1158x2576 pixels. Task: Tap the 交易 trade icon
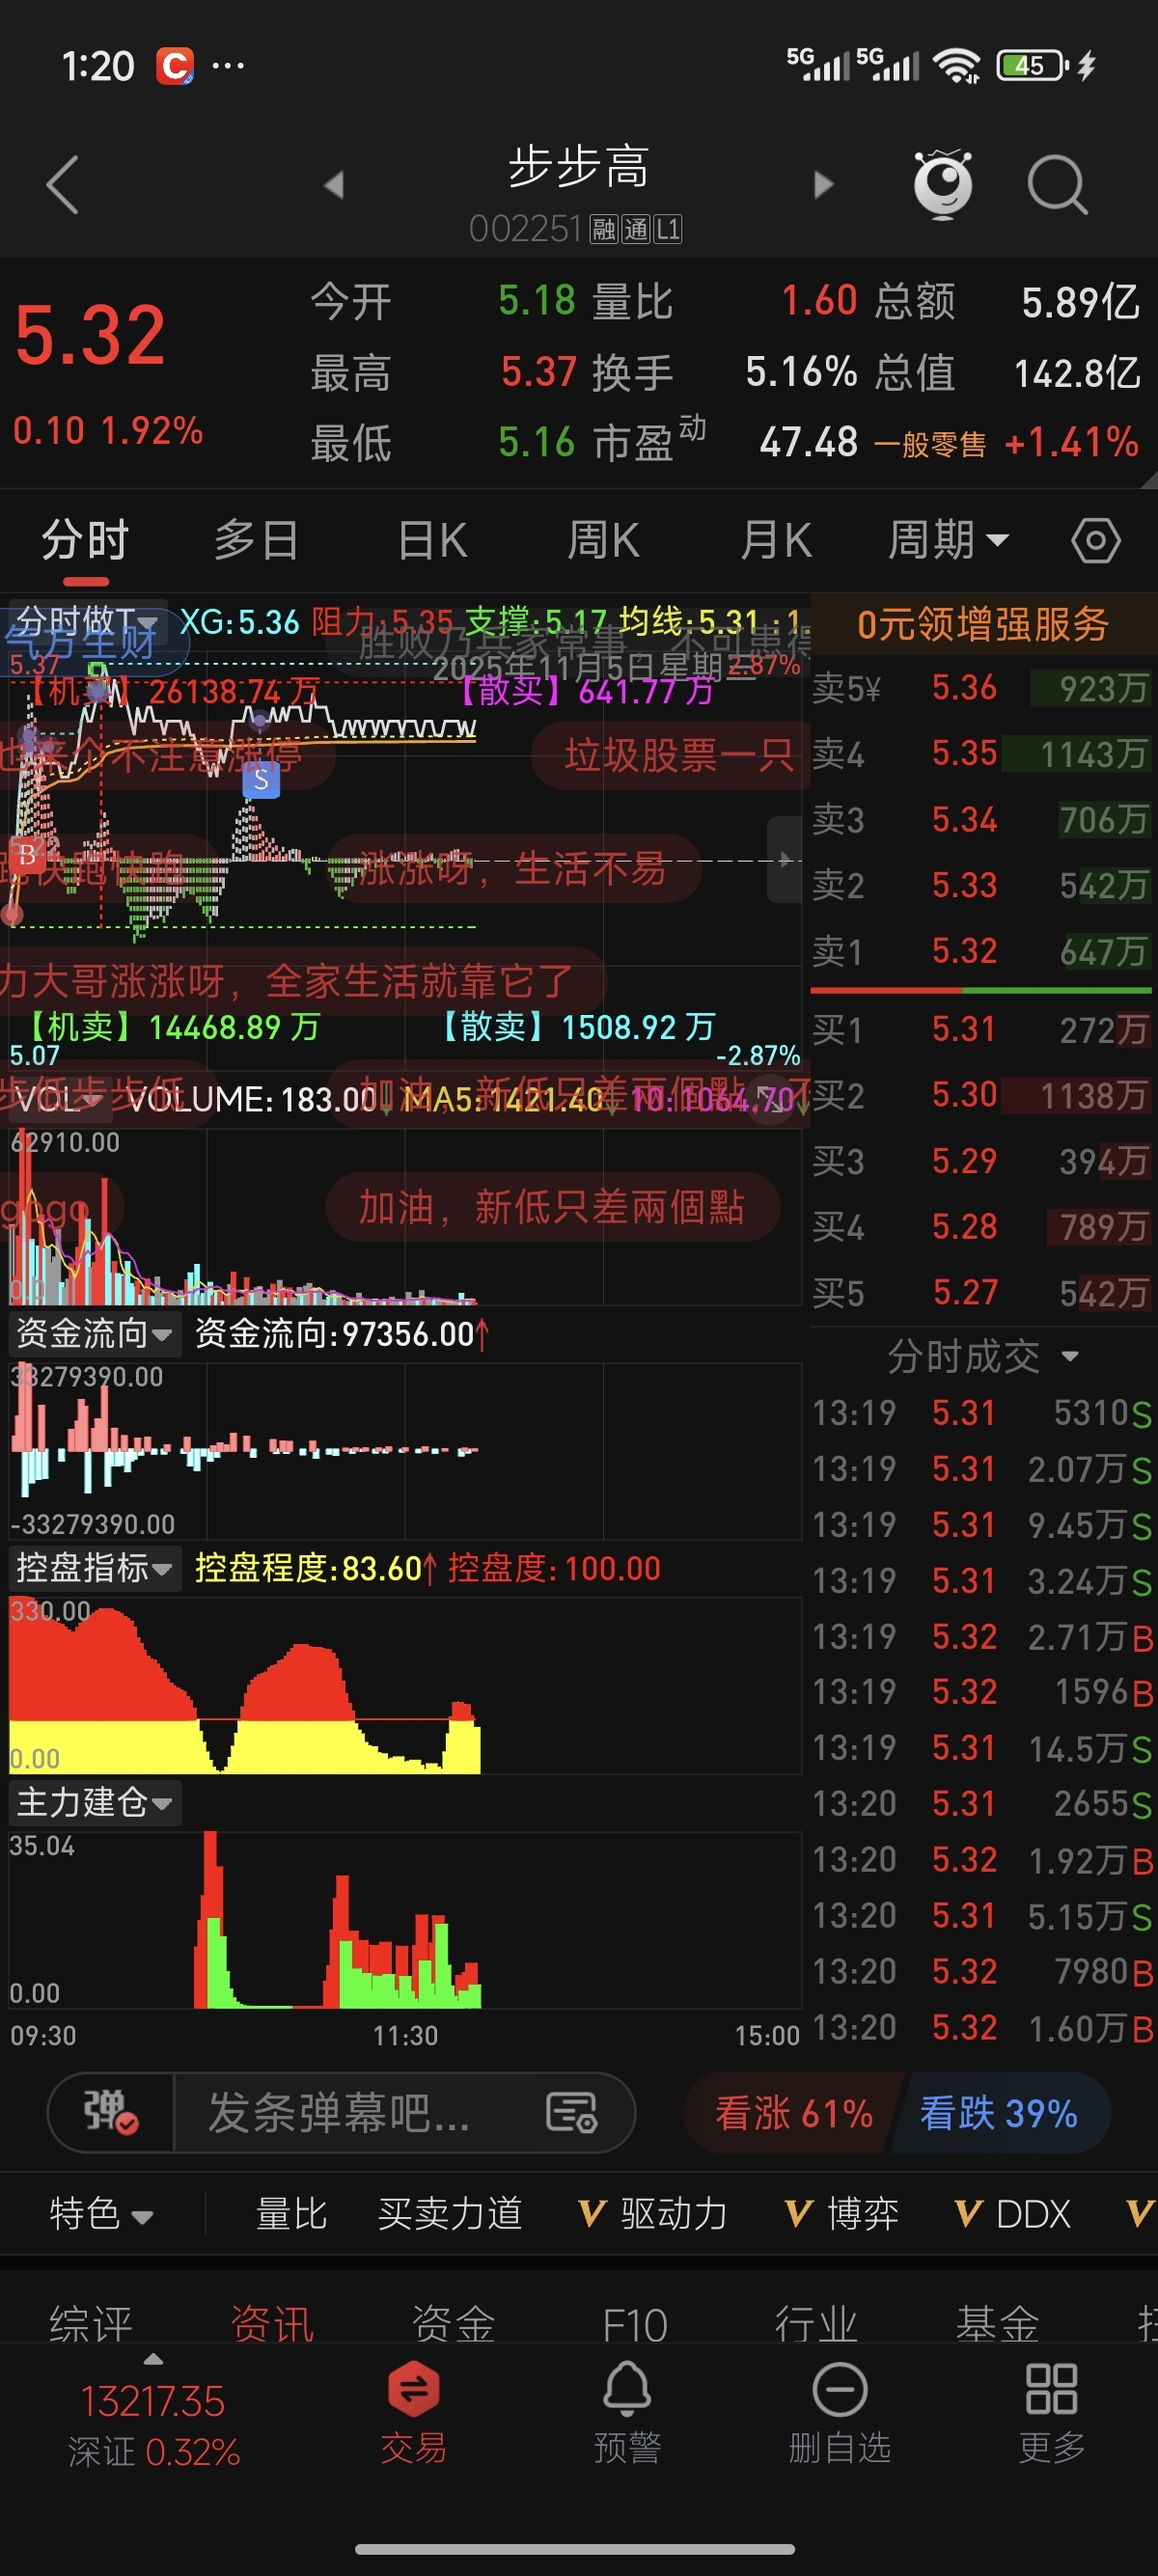tap(413, 2412)
